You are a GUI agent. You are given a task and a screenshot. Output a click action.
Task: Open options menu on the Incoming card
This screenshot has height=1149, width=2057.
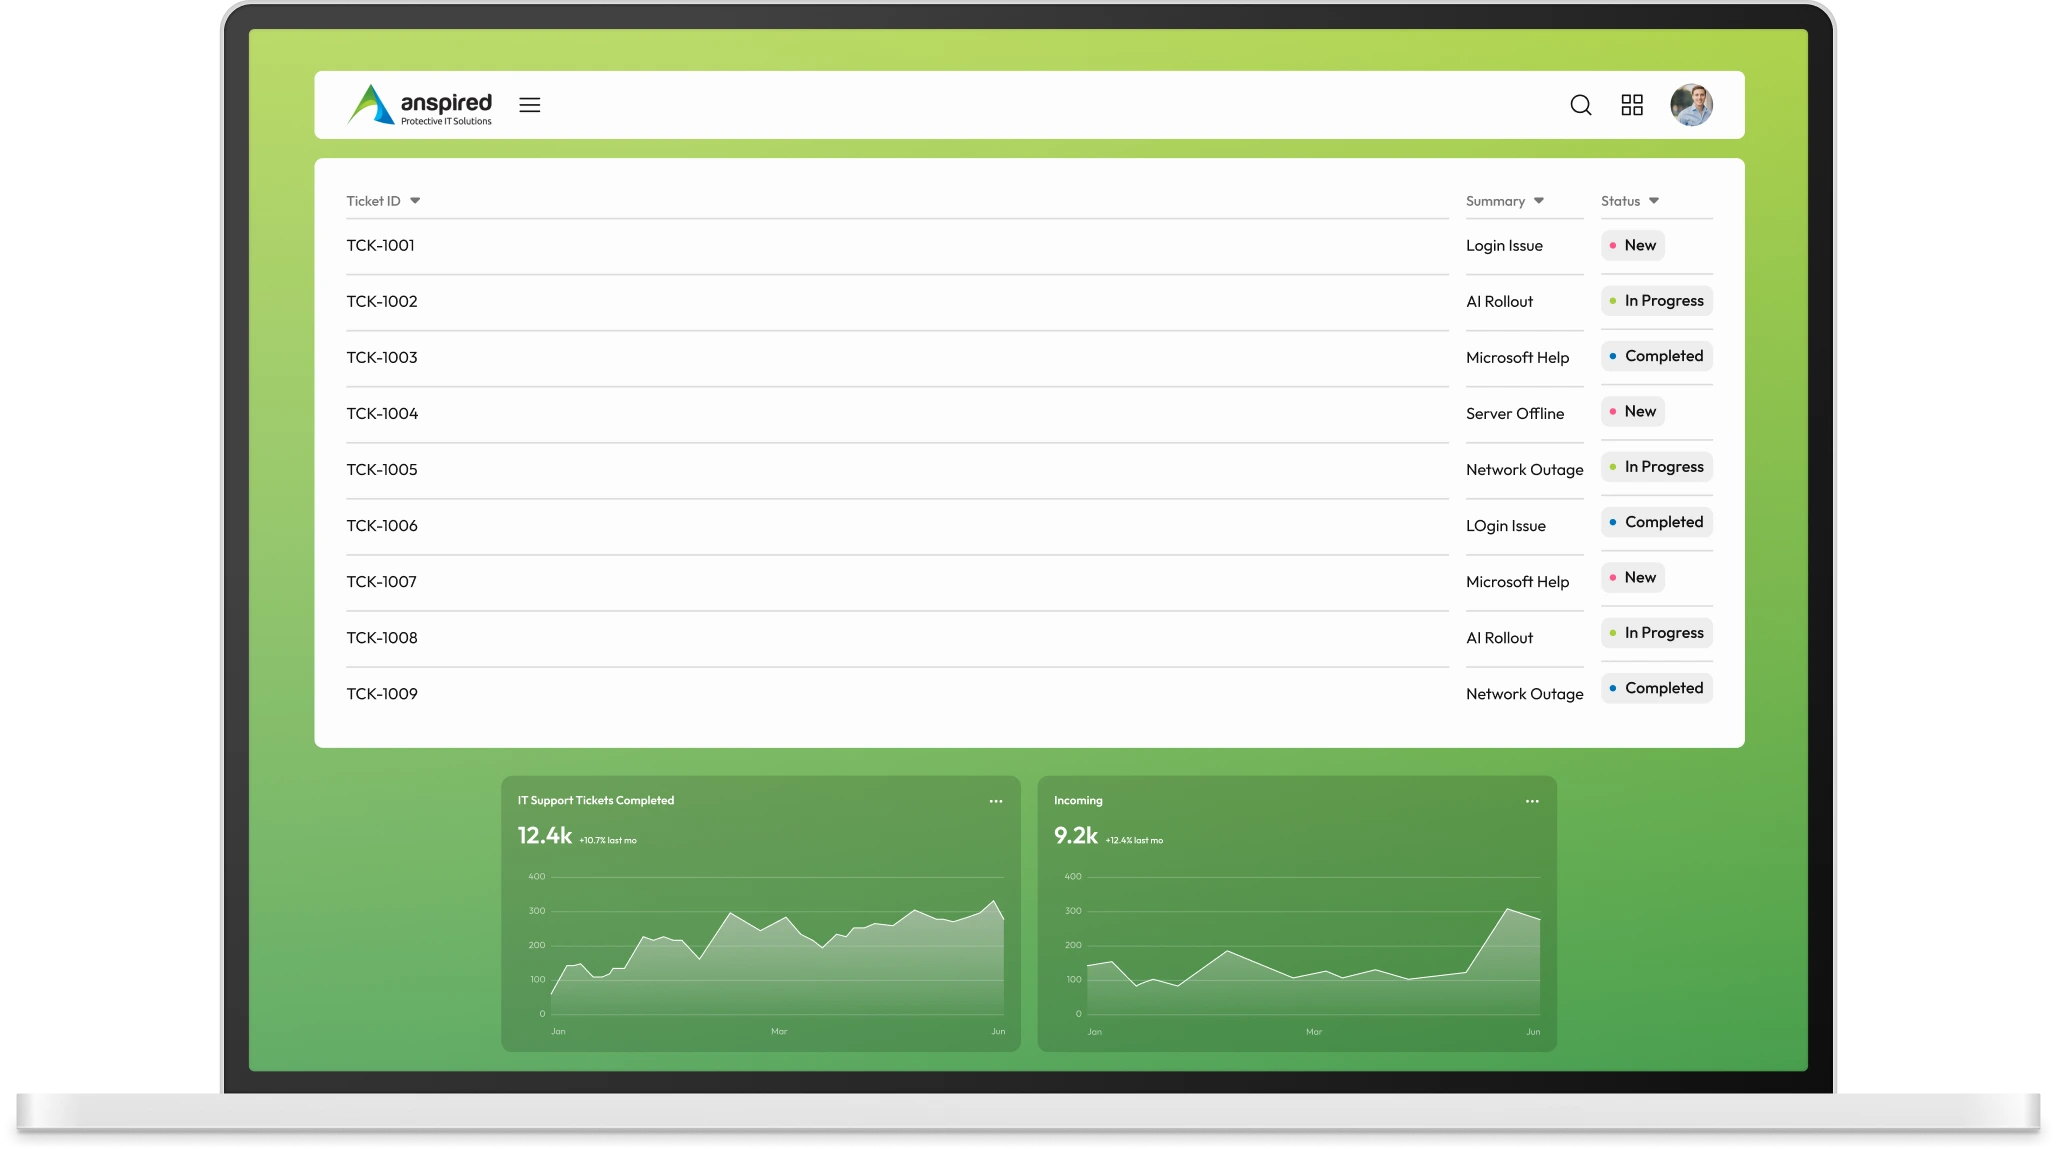(1532, 802)
